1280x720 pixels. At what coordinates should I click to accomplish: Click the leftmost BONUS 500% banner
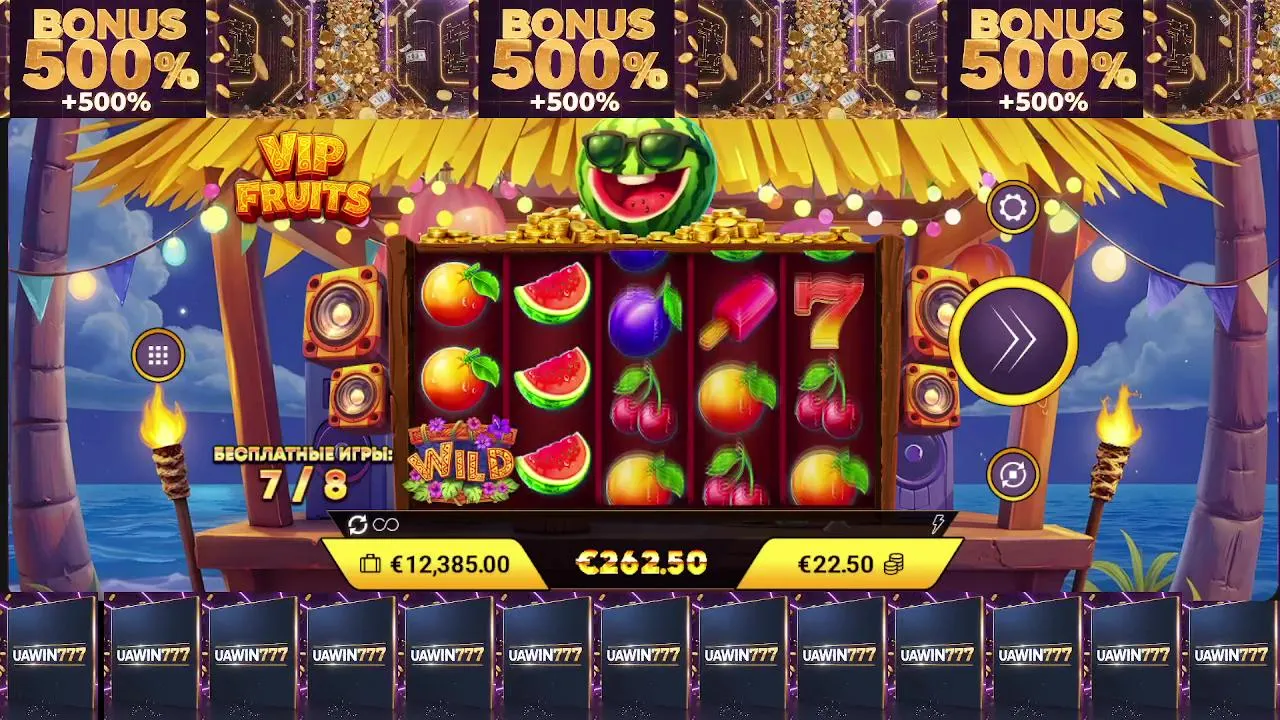click(107, 59)
